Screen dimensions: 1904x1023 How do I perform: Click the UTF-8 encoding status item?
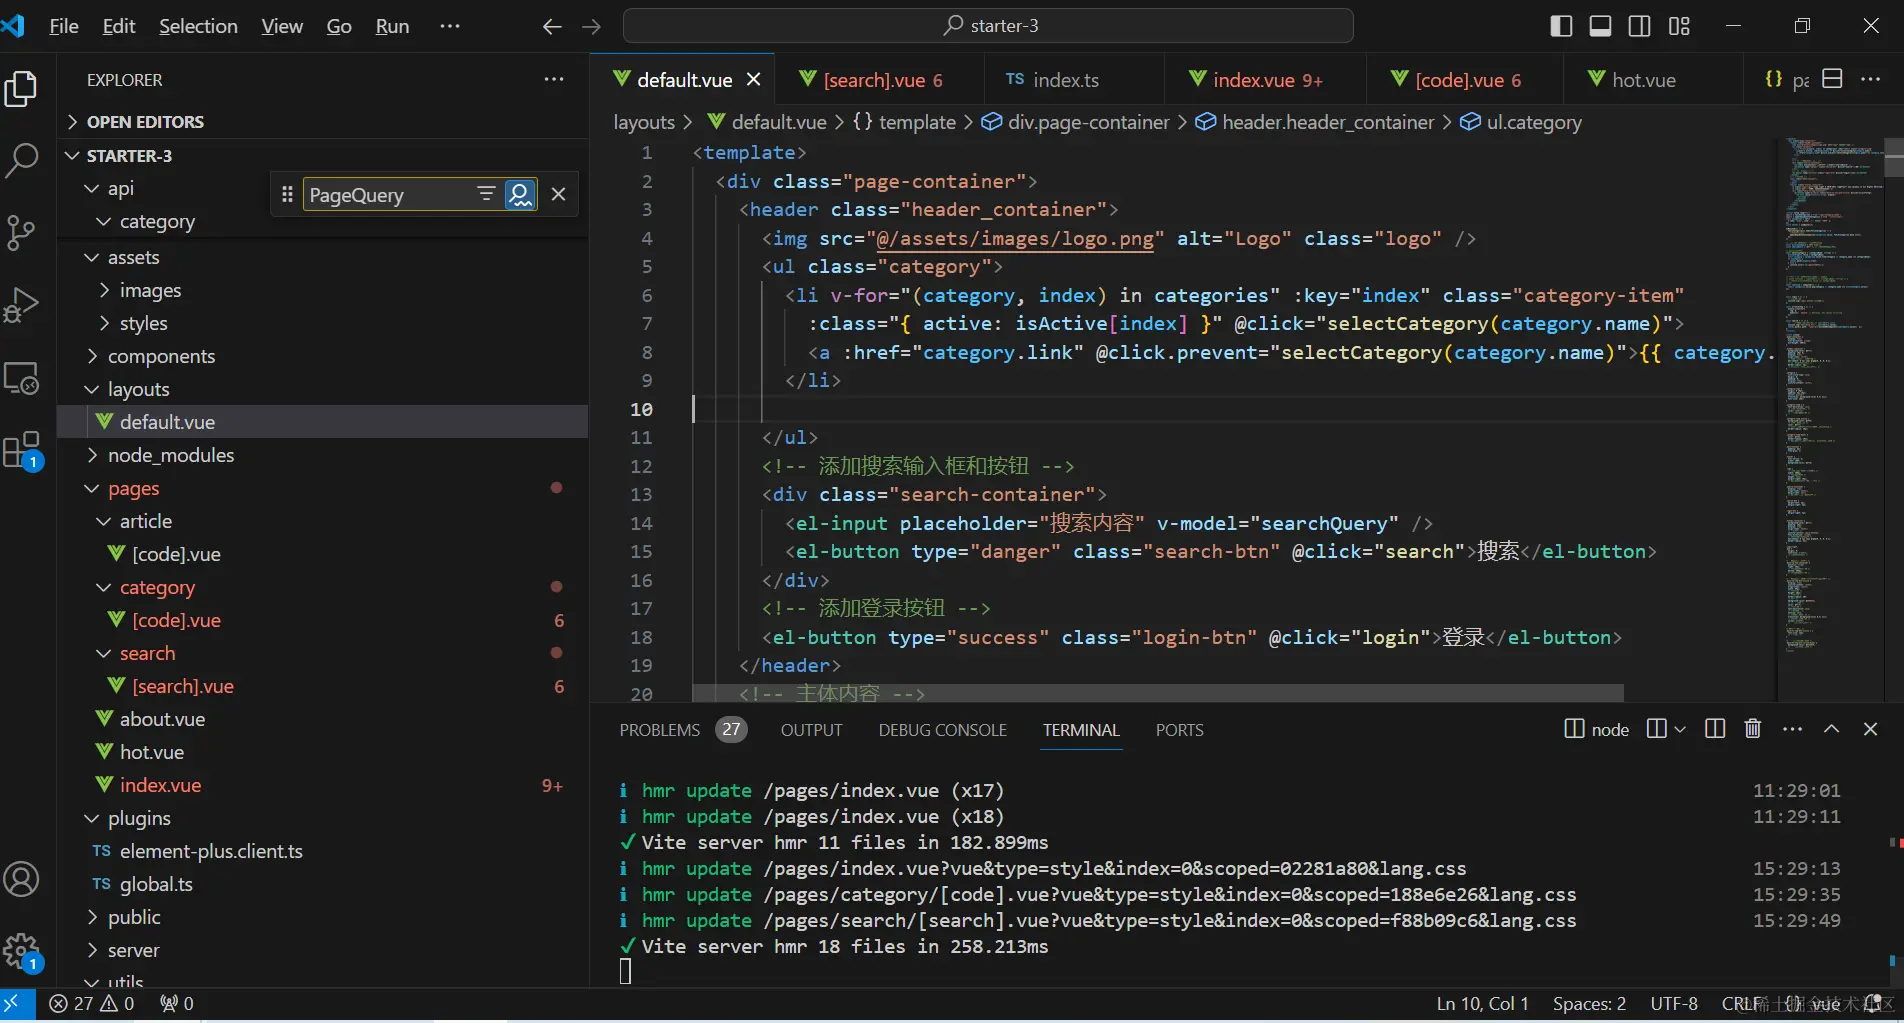click(x=1673, y=1003)
